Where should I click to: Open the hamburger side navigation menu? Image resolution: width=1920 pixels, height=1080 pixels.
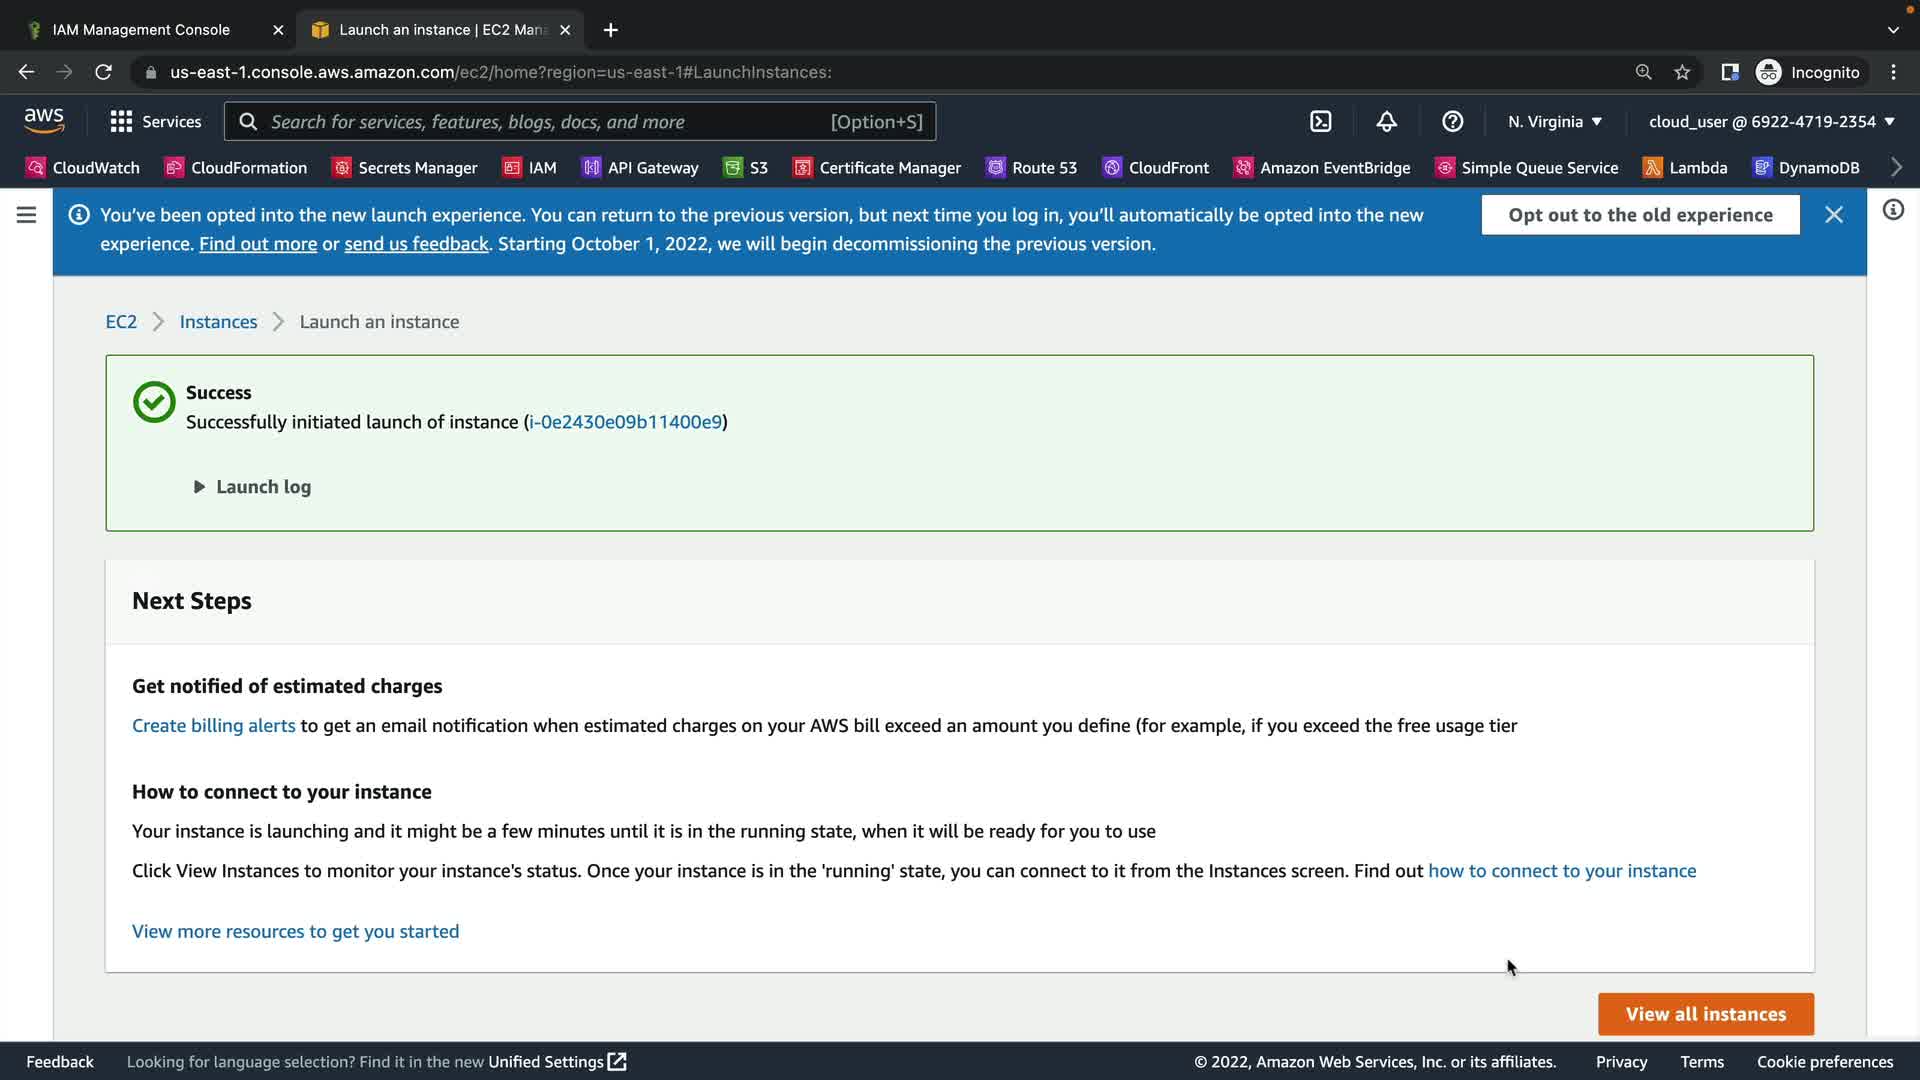[27, 215]
